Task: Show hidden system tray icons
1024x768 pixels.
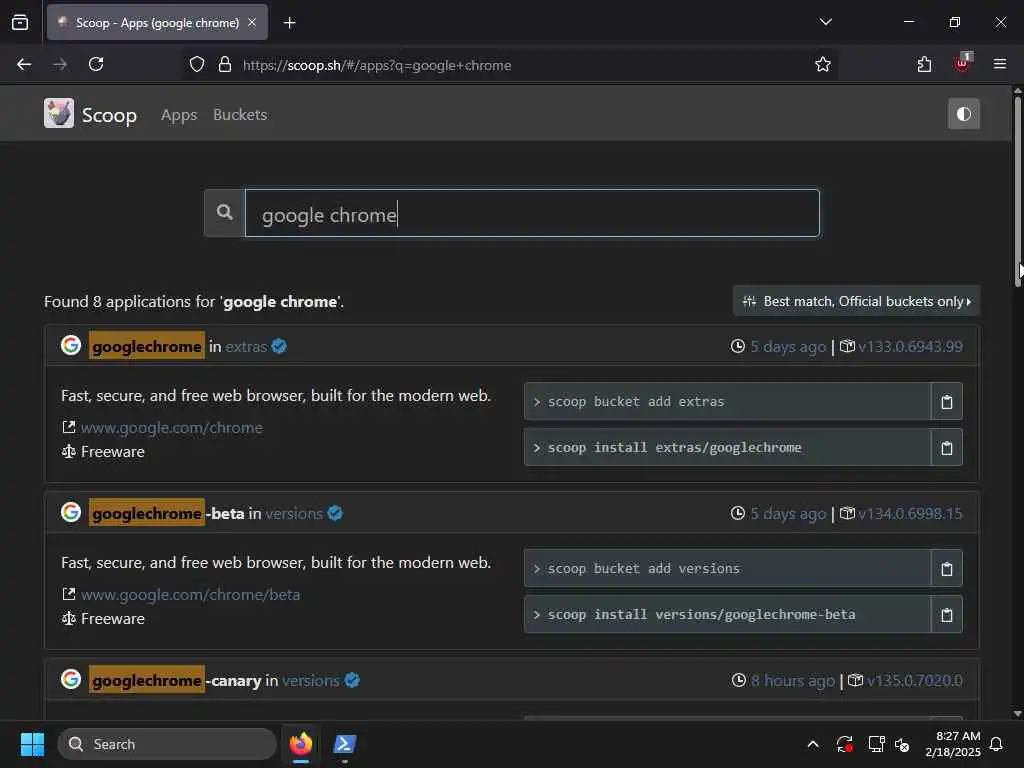Action: click(812, 744)
